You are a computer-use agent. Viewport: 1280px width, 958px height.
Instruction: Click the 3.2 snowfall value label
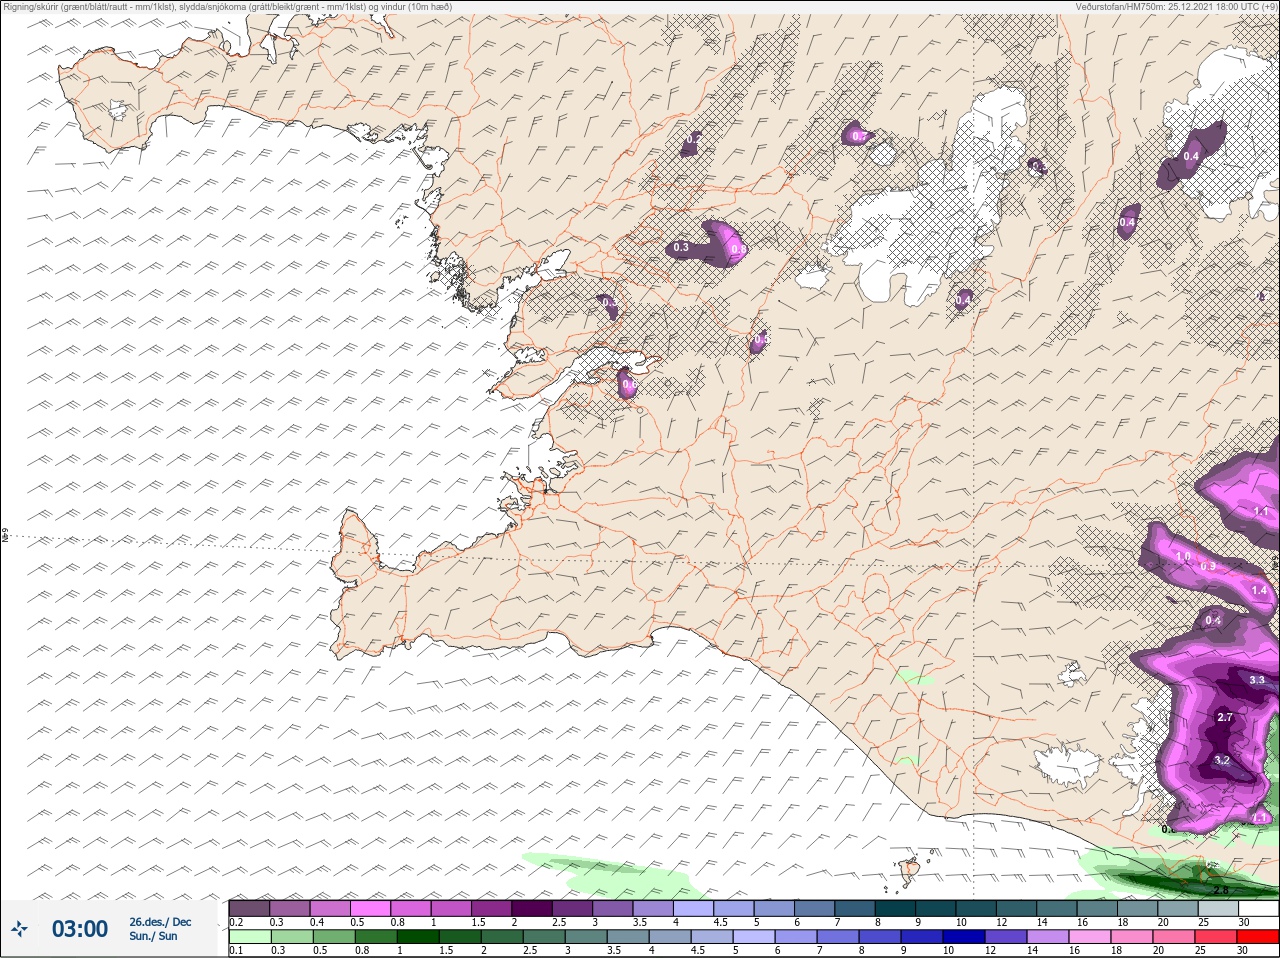1221,761
